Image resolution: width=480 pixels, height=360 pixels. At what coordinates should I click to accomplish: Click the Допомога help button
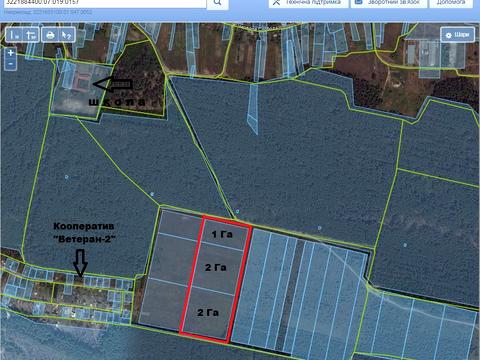451,3
